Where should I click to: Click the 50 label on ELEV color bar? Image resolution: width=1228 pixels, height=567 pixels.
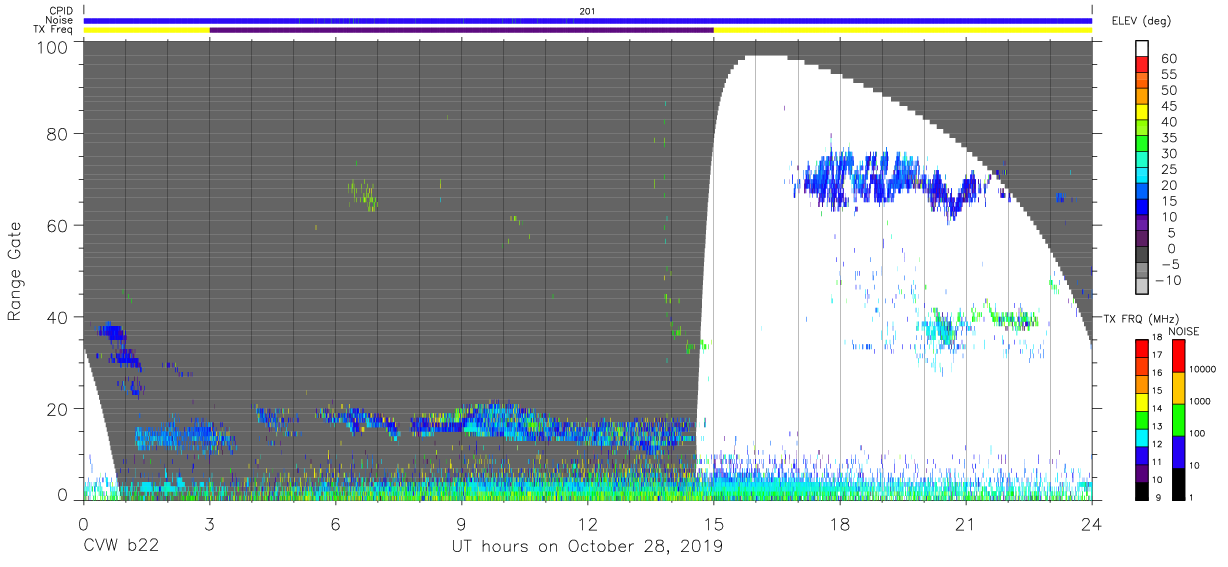point(1168,91)
